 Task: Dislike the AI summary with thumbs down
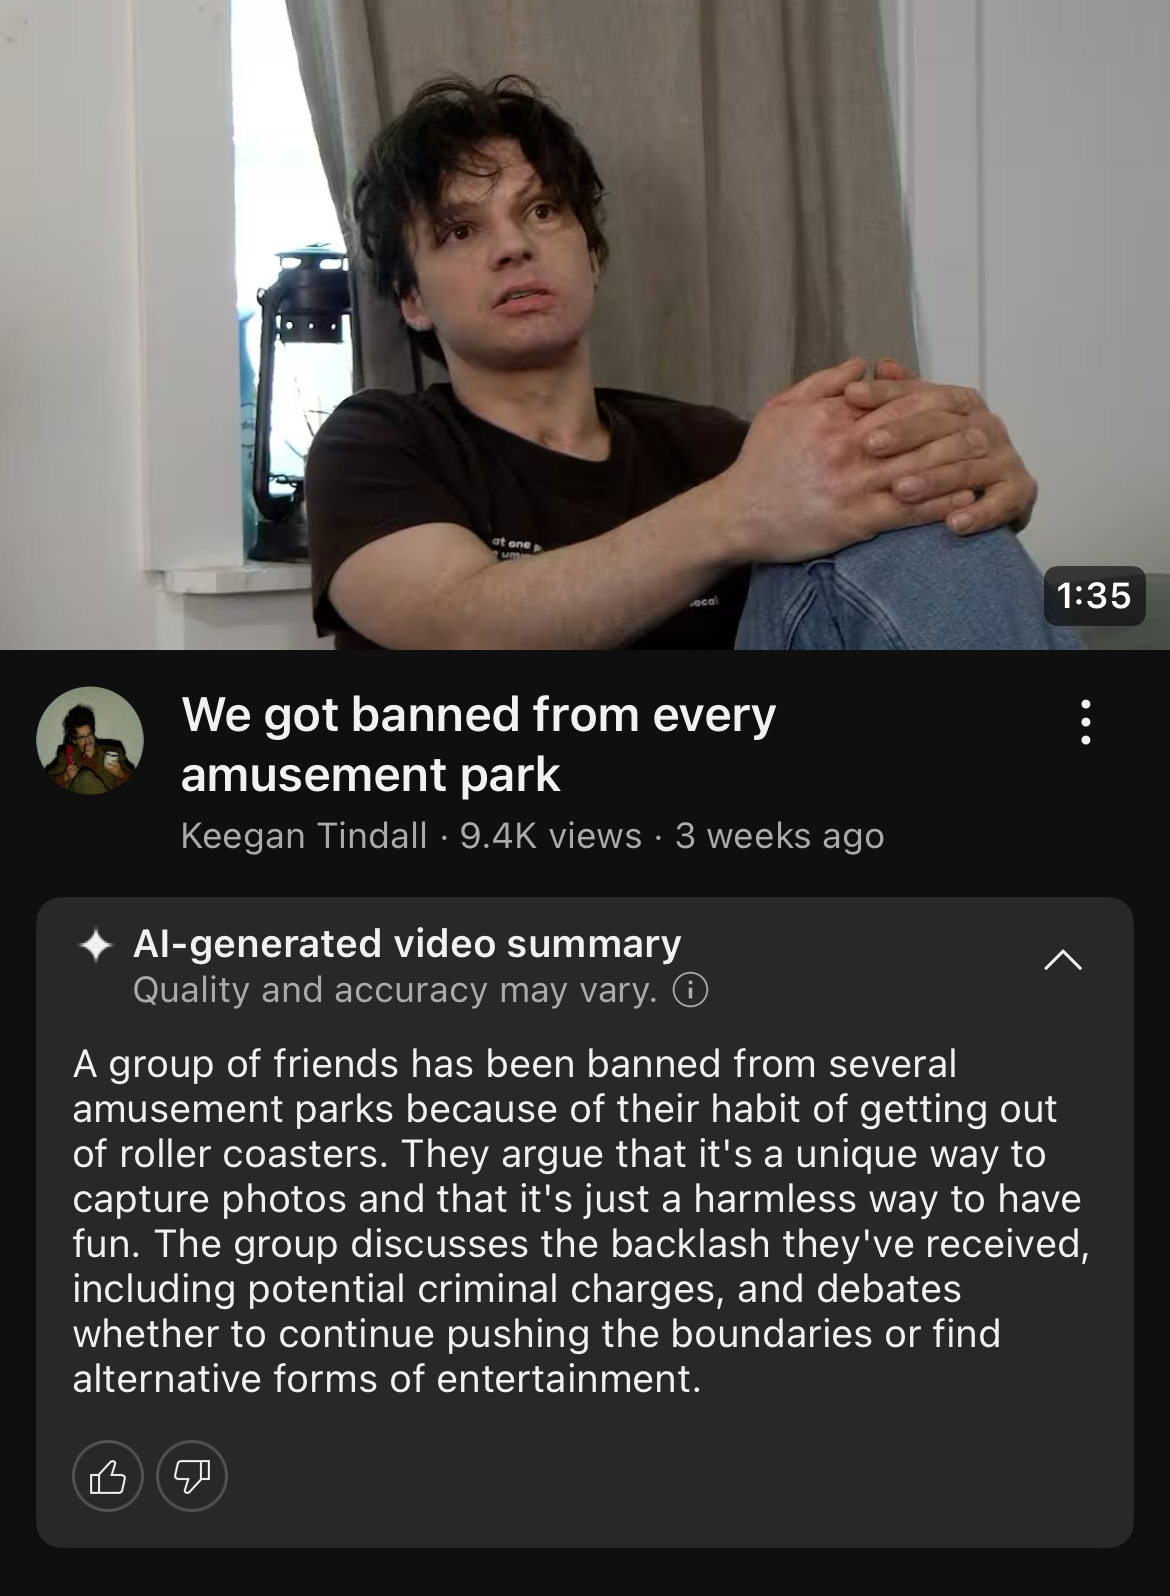(192, 1475)
